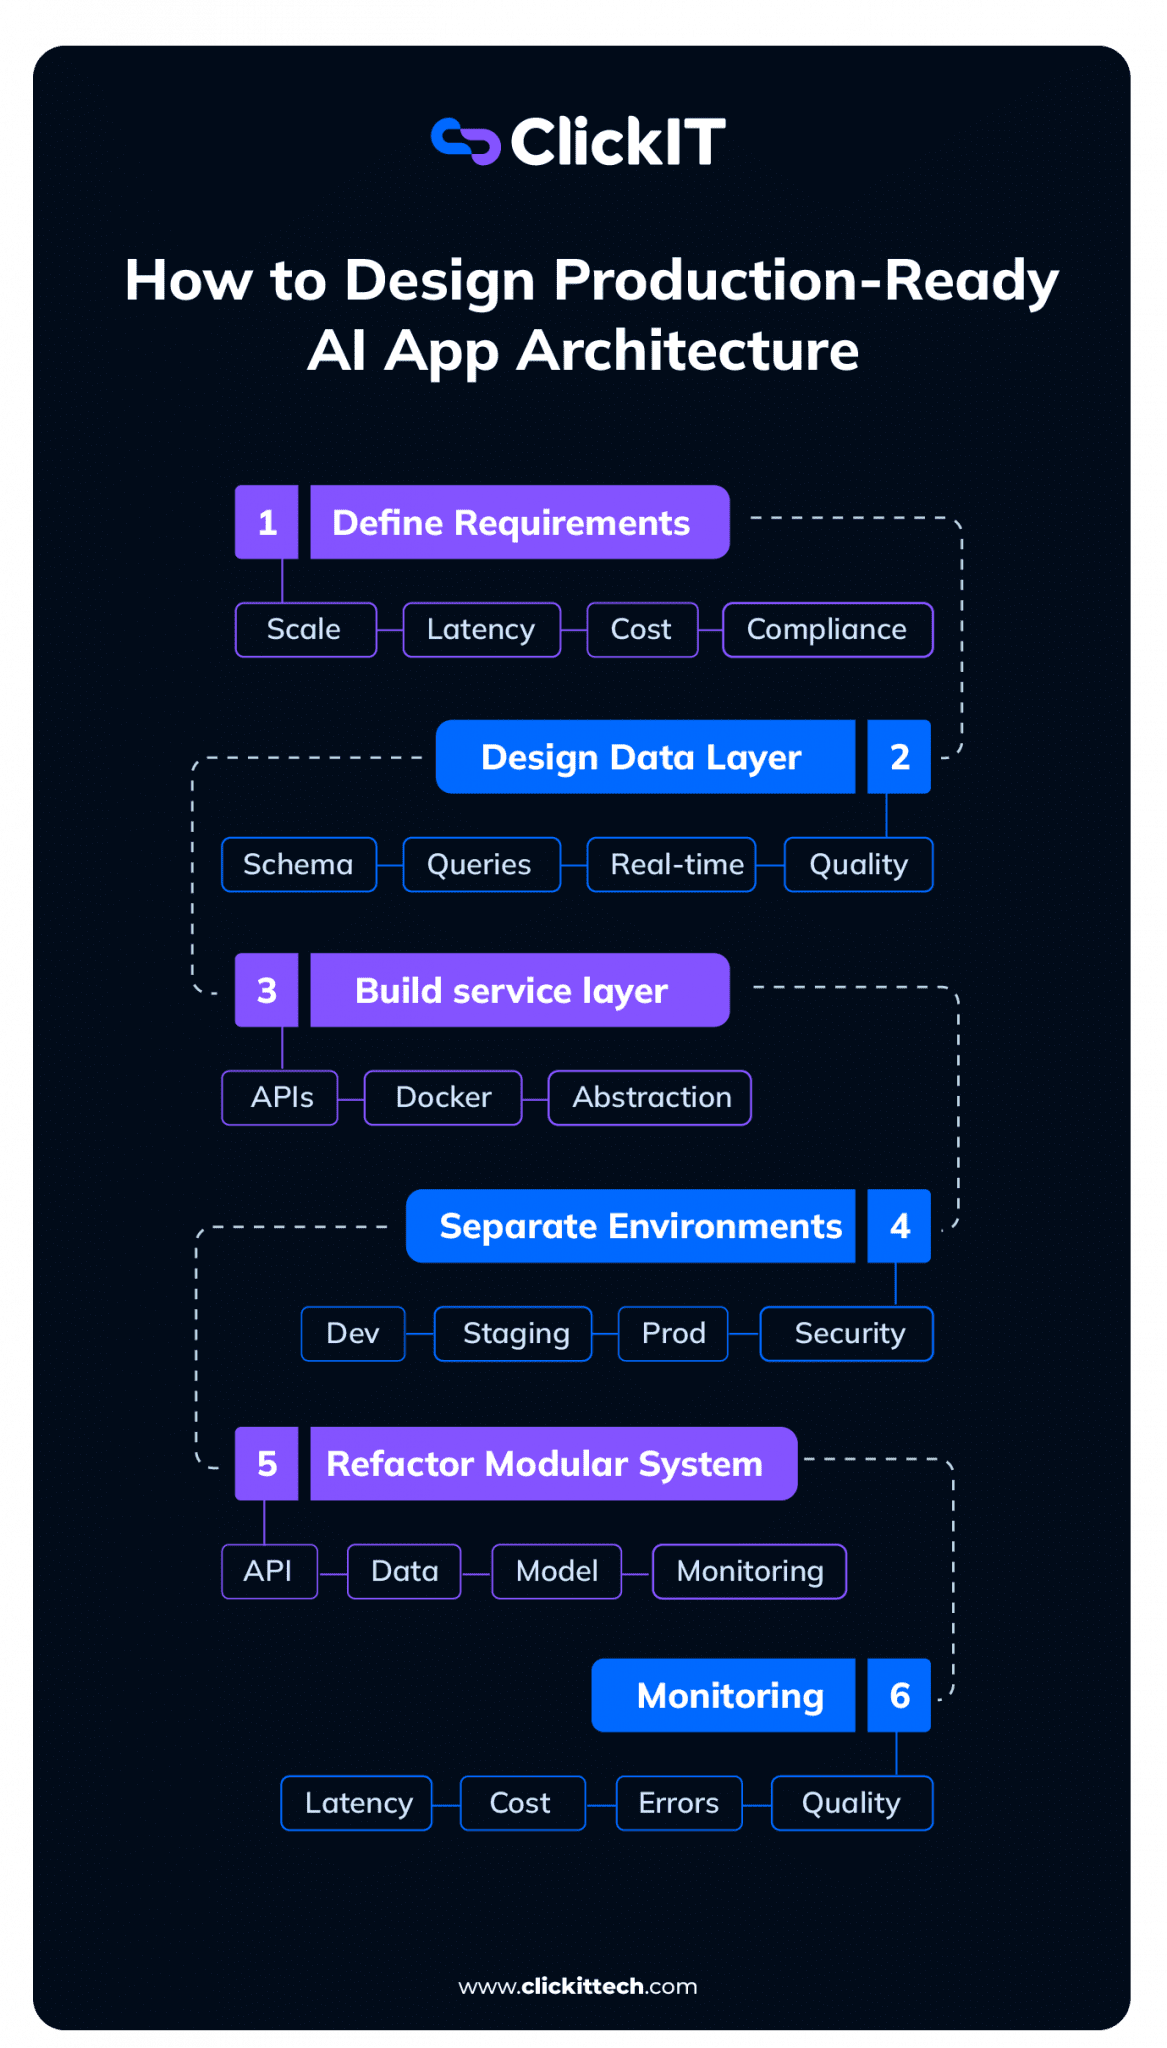This screenshot has height=2048, width=1167.
Task: Click the Docker box
Action: [443, 1098]
